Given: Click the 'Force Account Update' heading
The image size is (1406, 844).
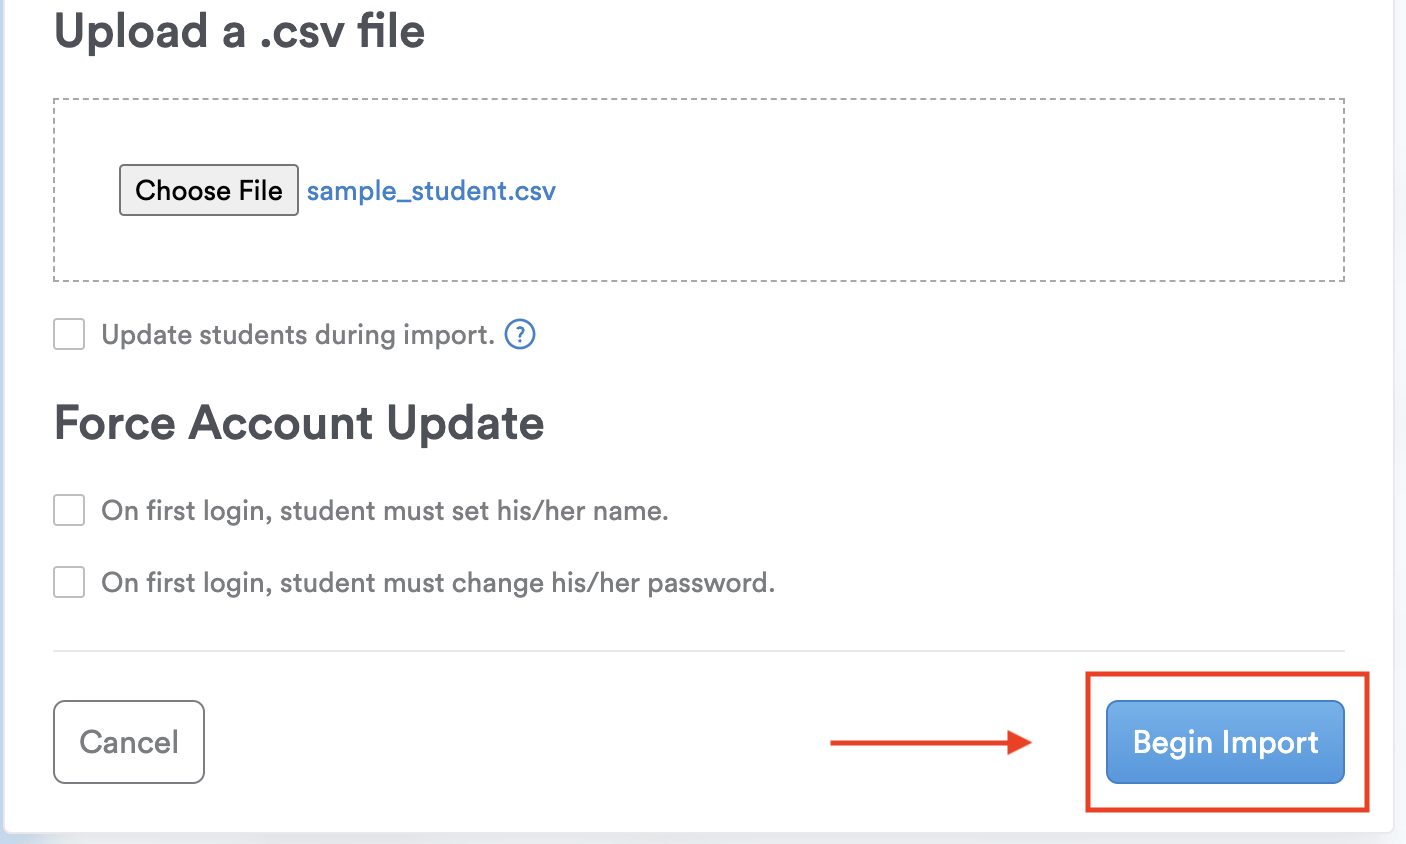Looking at the screenshot, I should tap(299, 422).
